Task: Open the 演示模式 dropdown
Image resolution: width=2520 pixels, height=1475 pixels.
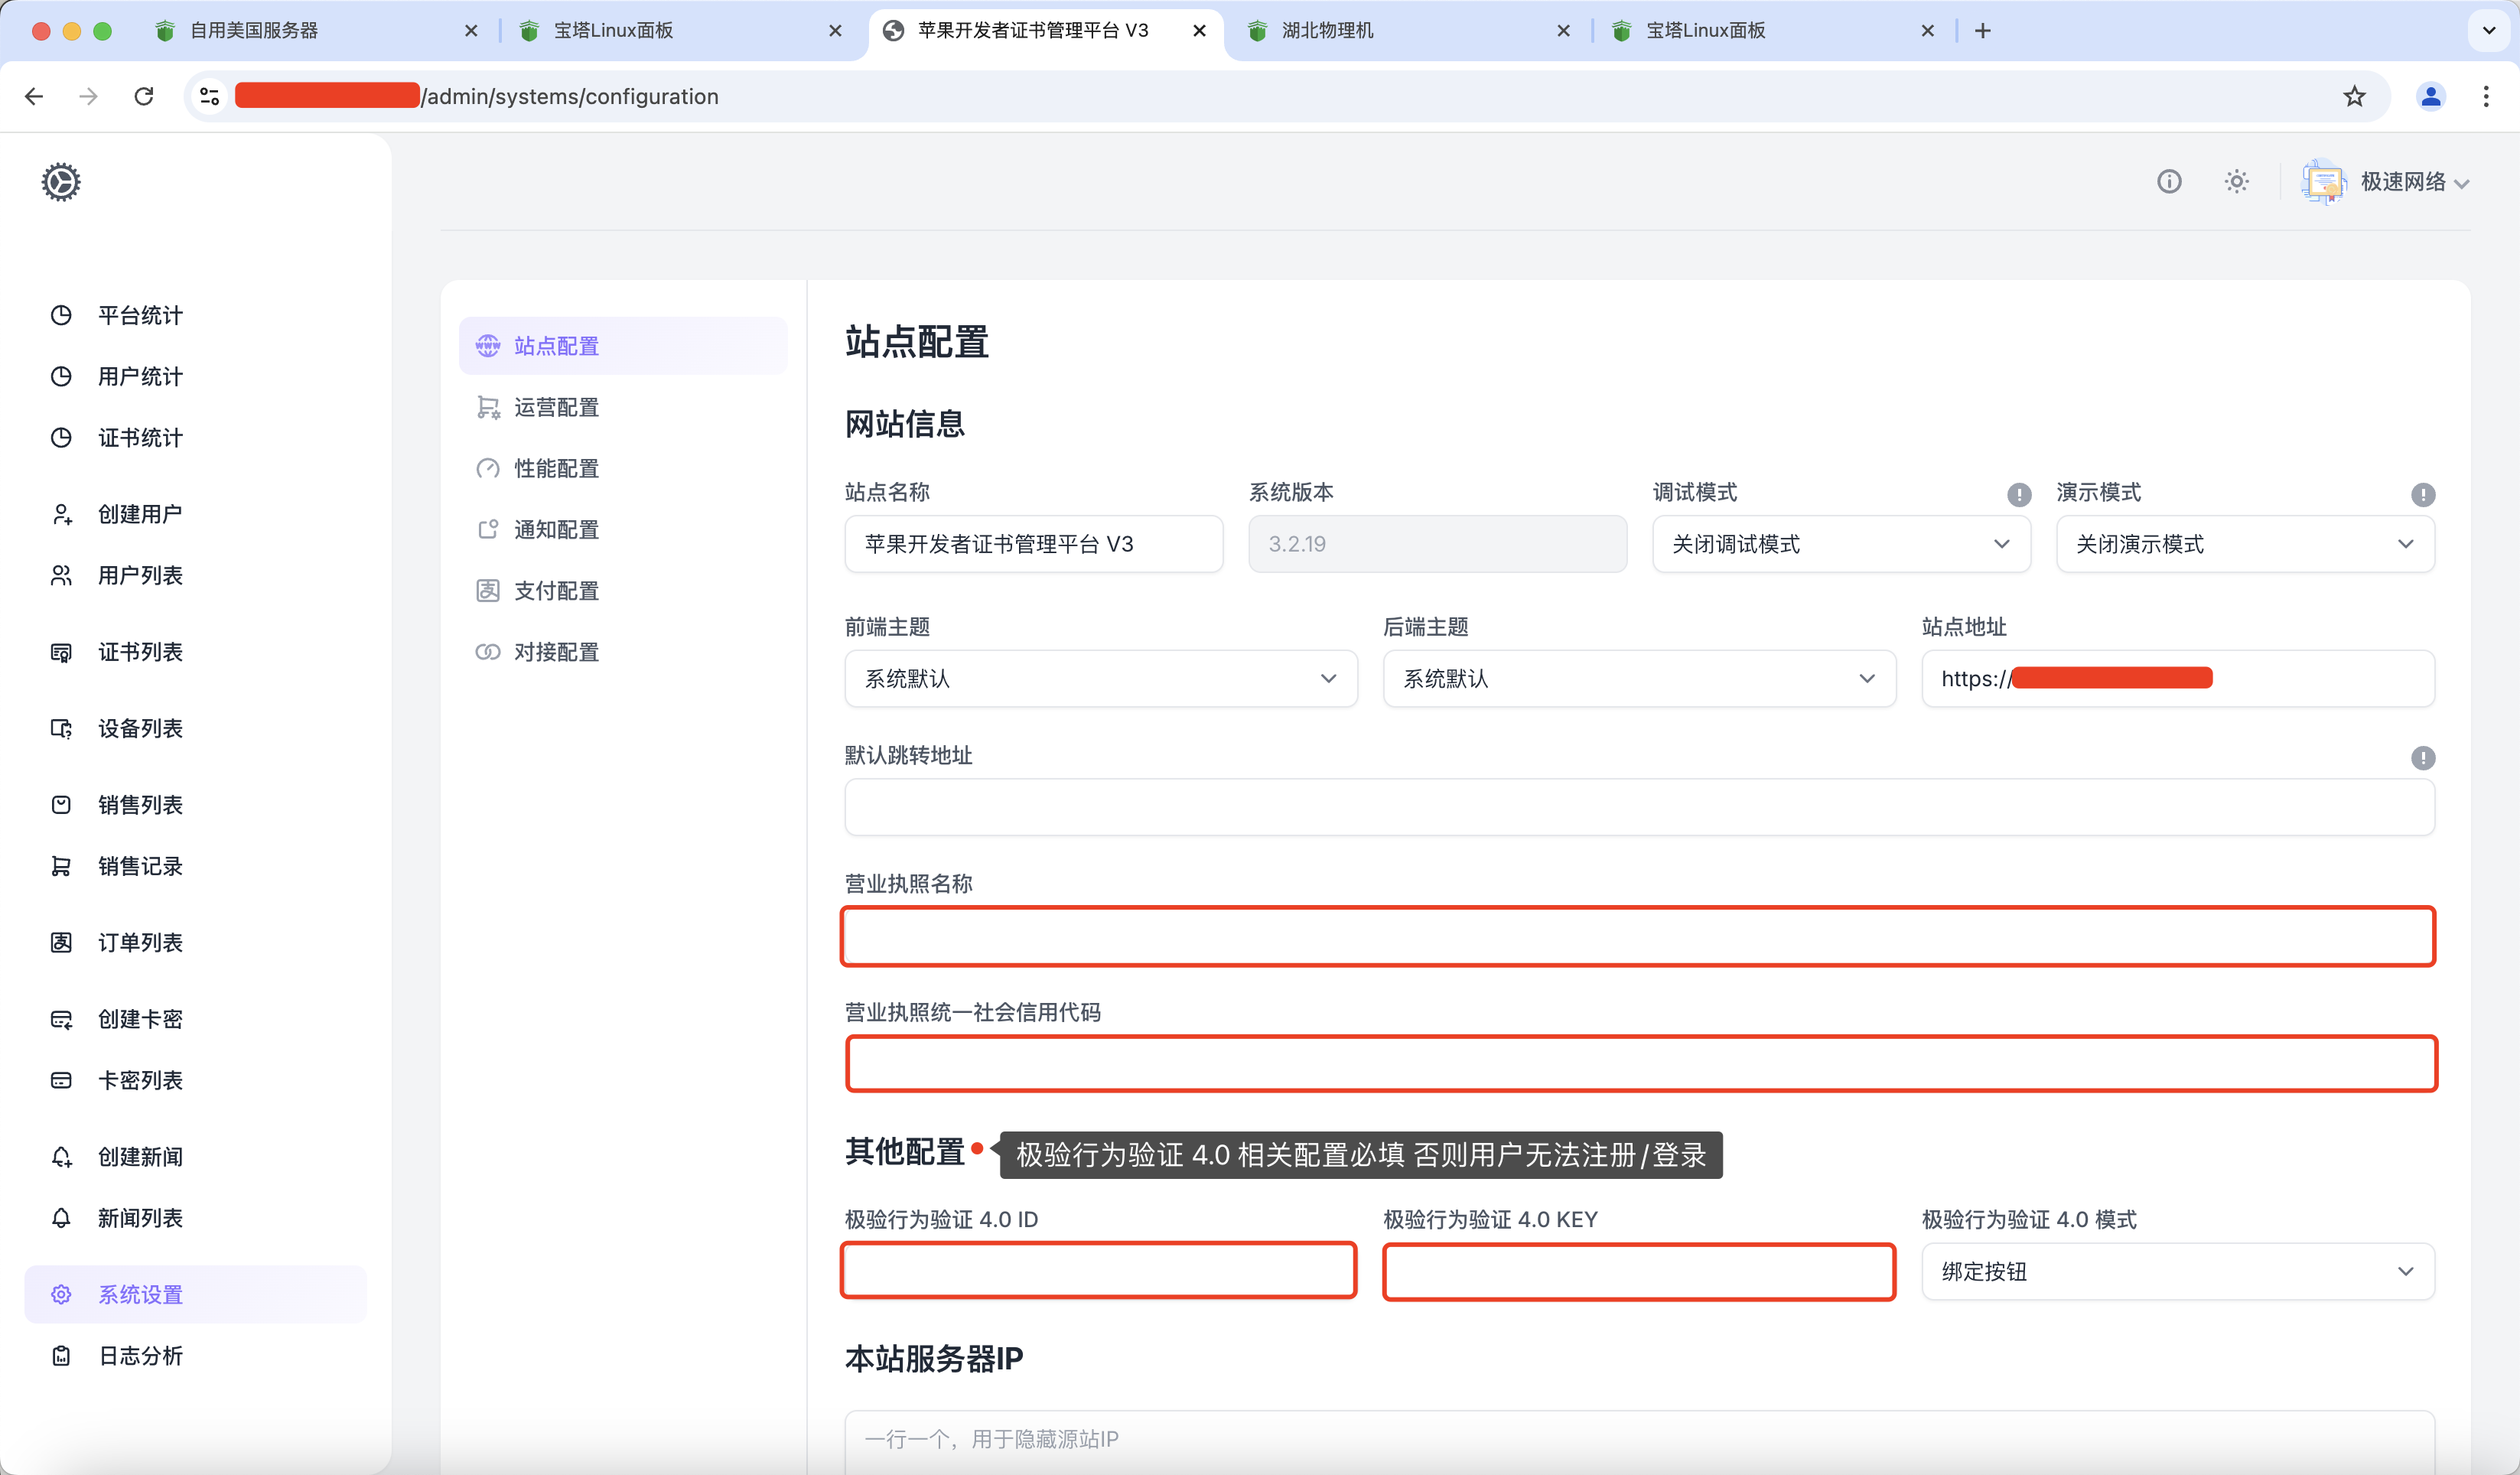Action: (x=2245, y=544)
